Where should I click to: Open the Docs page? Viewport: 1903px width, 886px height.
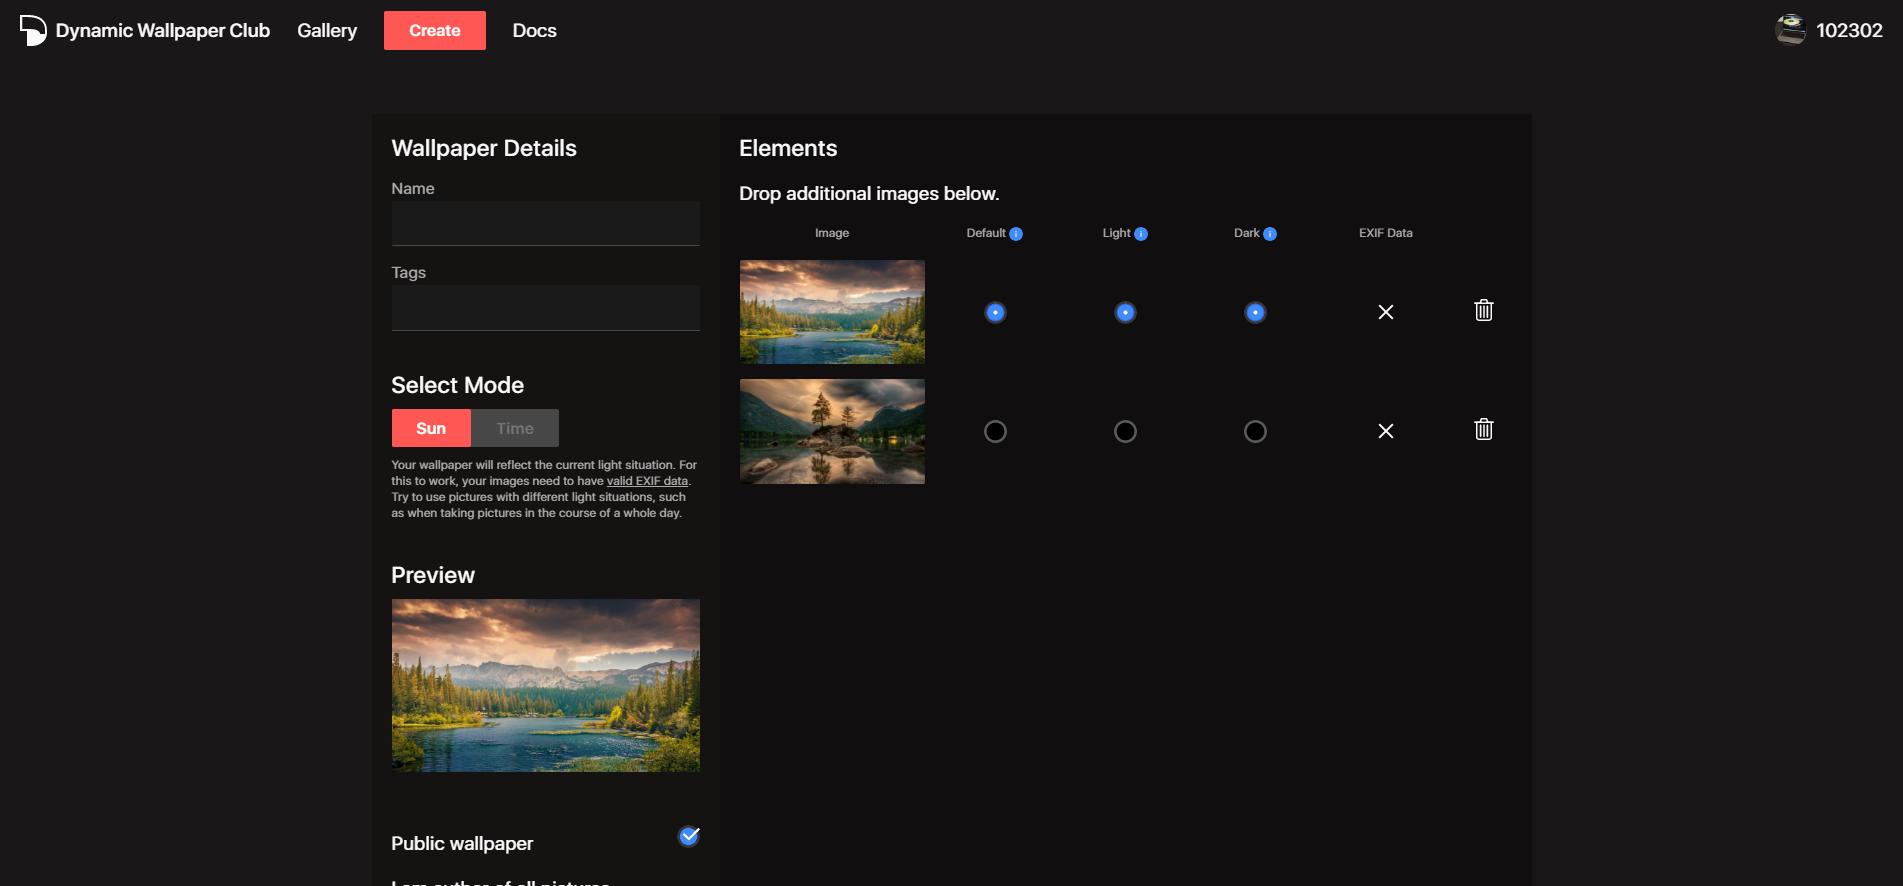[534, 30]
